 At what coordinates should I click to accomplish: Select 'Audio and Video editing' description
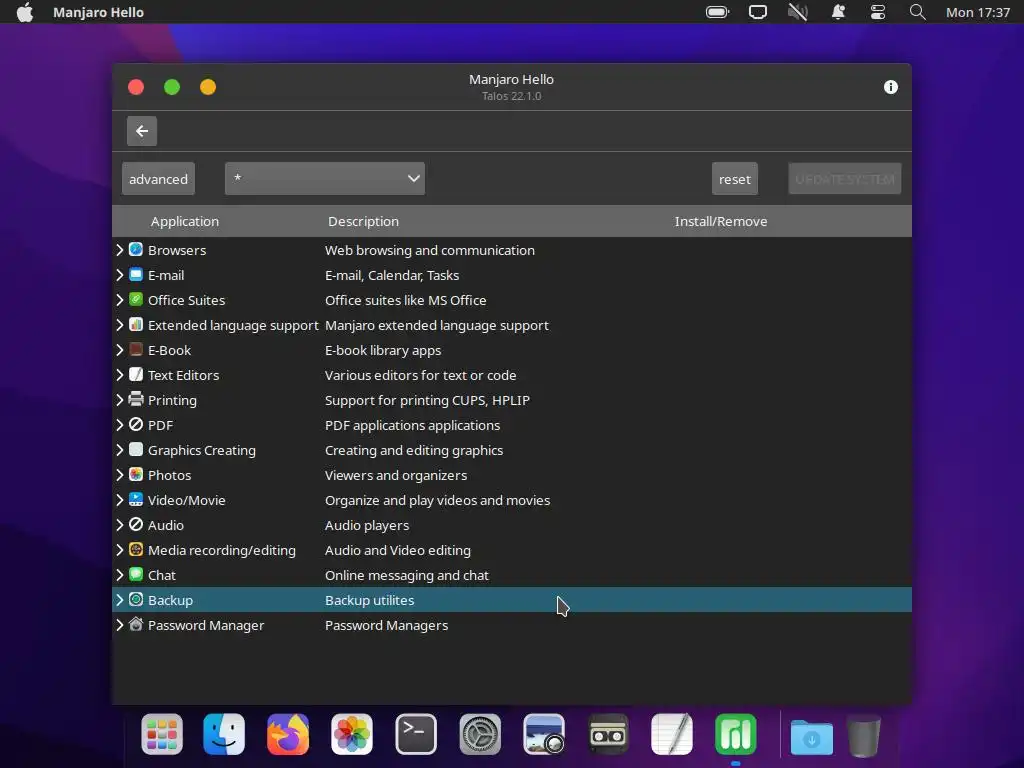tap(398, 551)
